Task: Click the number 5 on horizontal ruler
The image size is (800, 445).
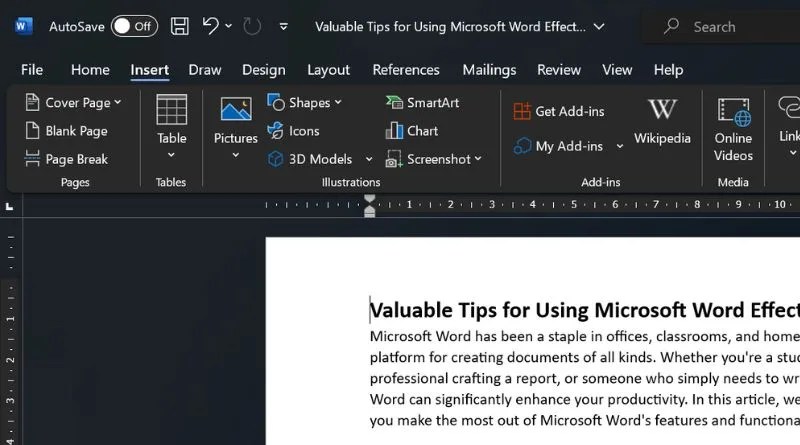Action: (574, 205)
